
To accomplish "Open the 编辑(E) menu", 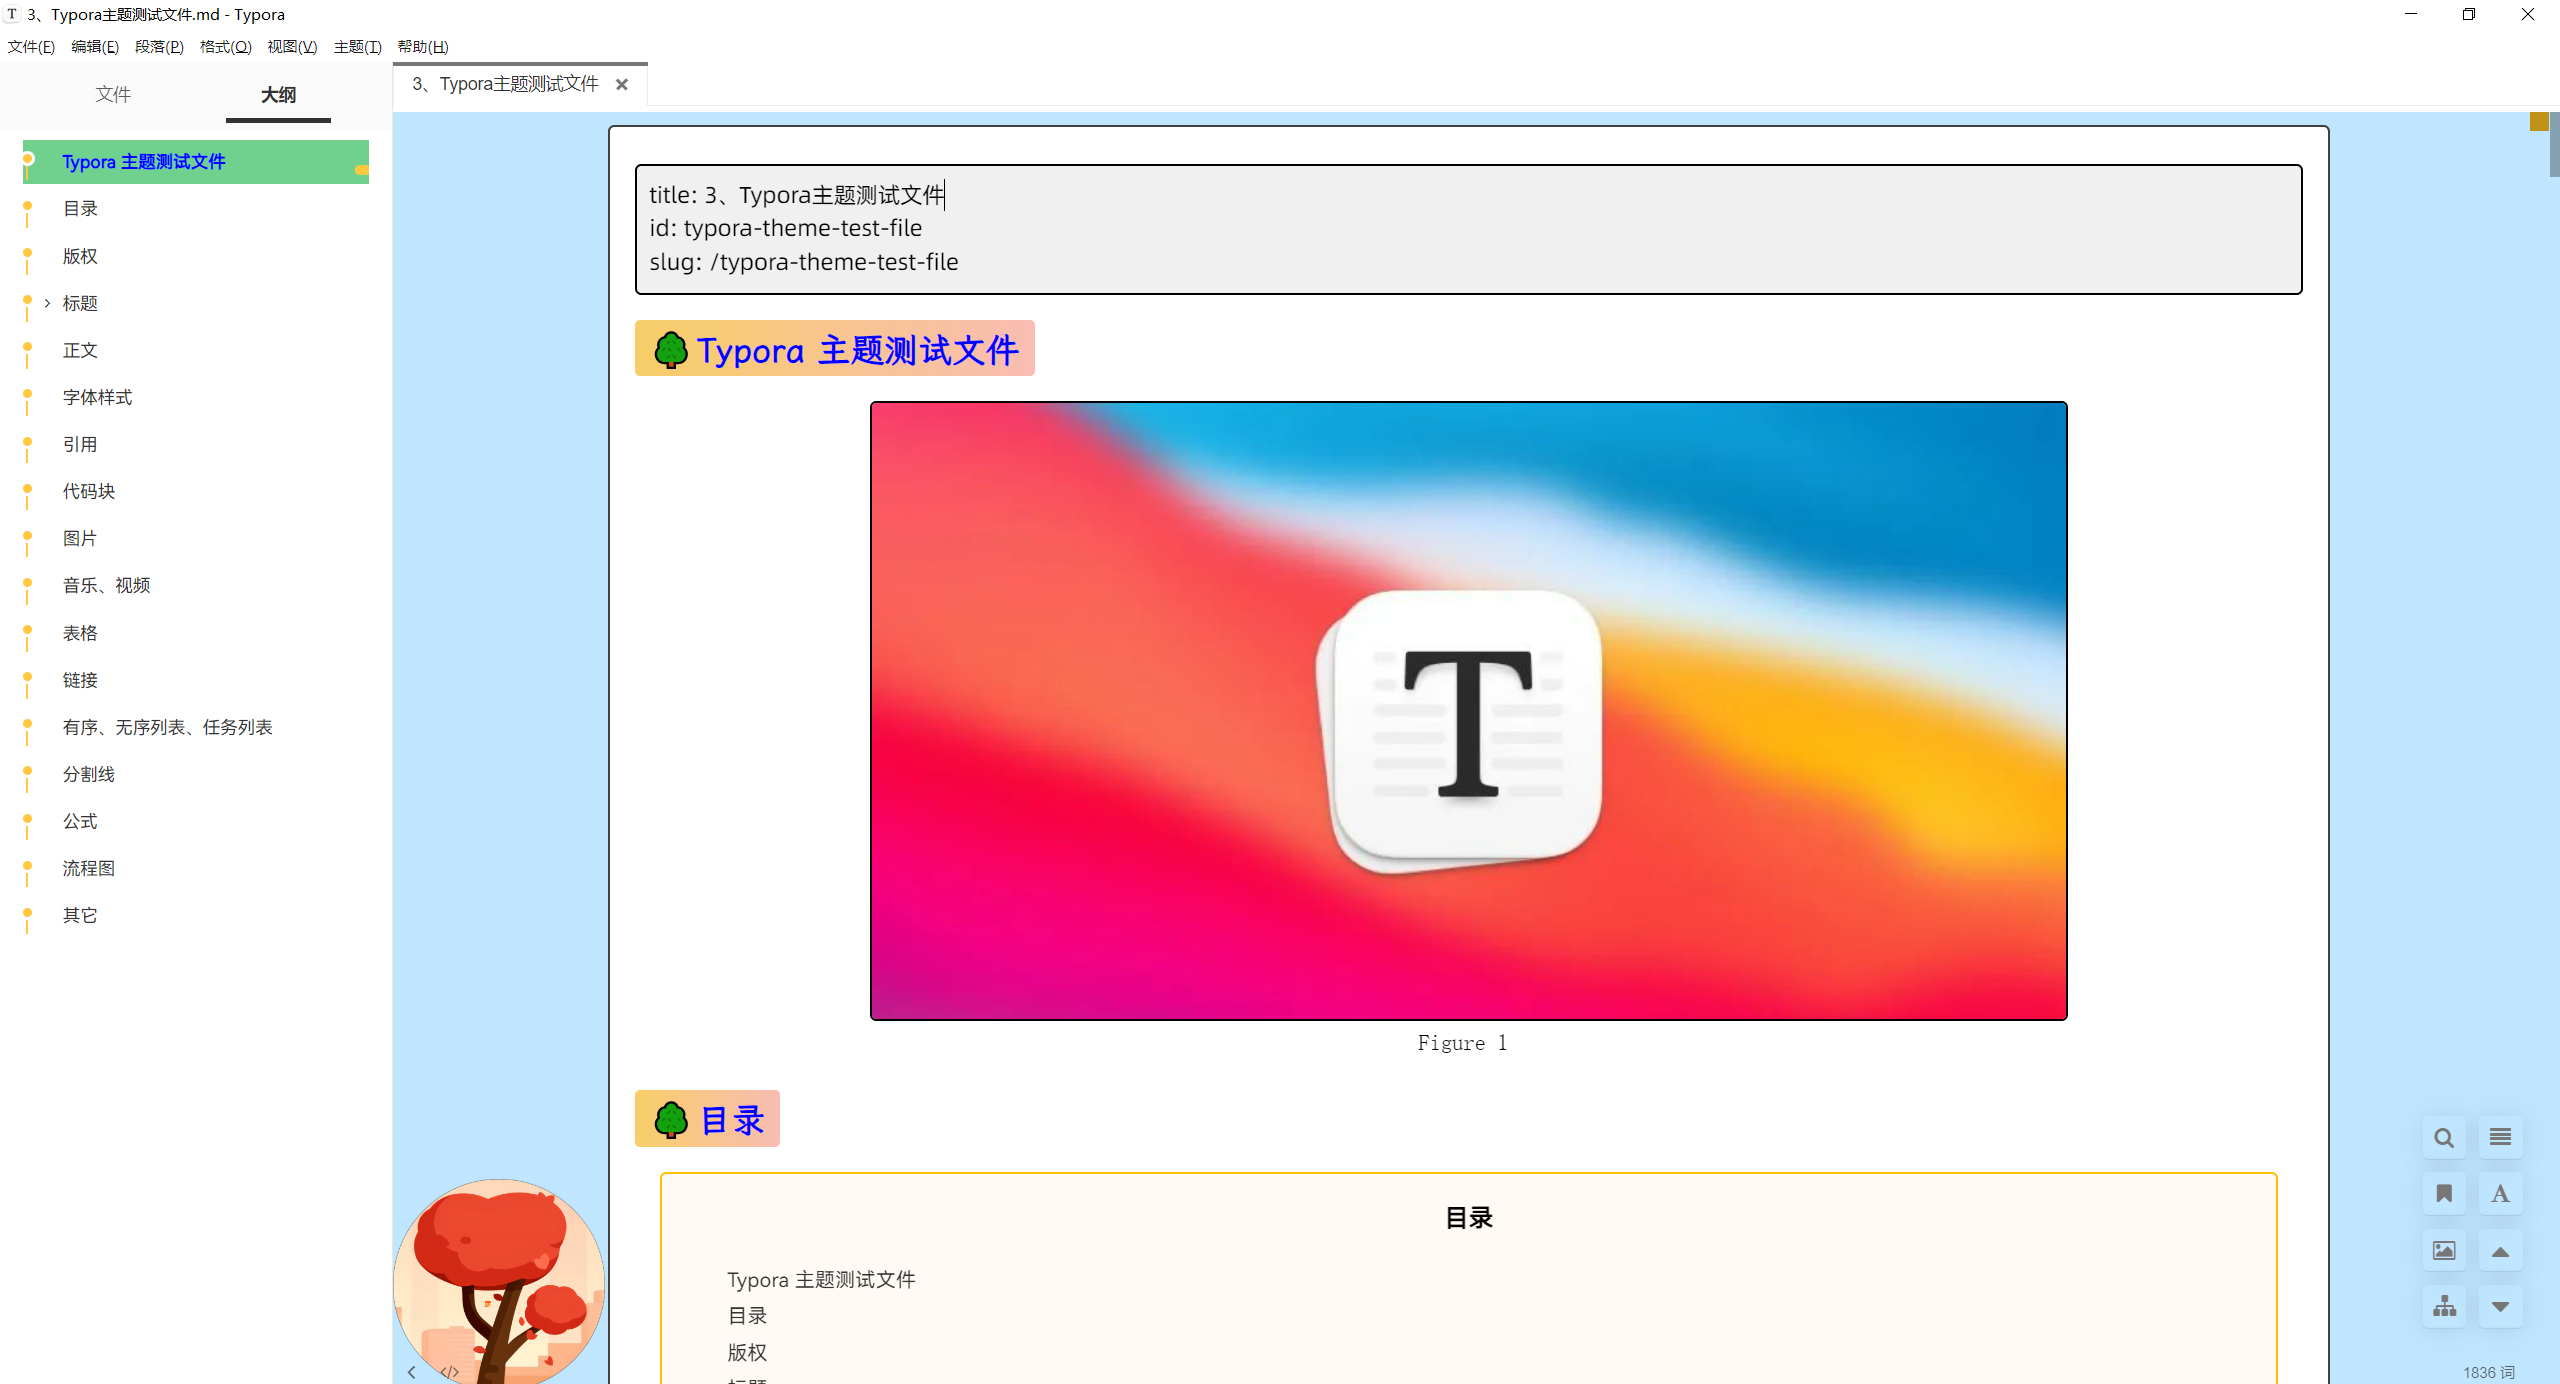I will pos(95,47).
